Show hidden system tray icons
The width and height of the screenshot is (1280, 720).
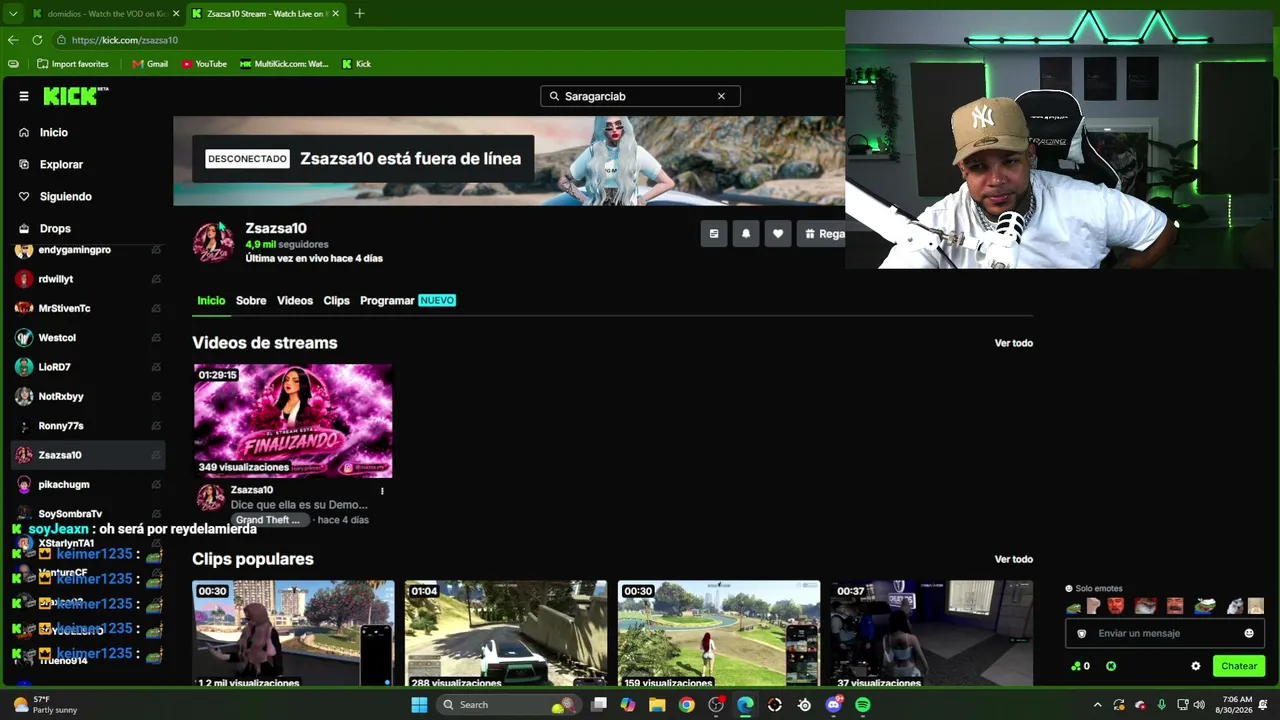1097,705
